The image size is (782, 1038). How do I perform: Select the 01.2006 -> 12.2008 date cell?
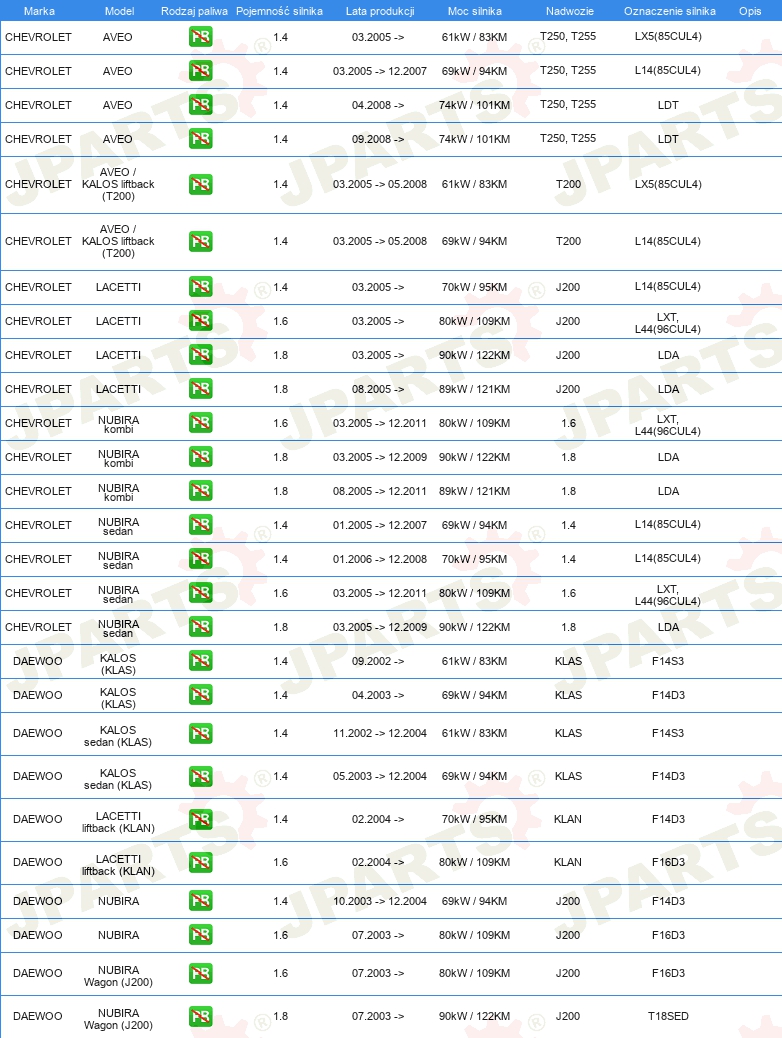(x=379, y=559)
